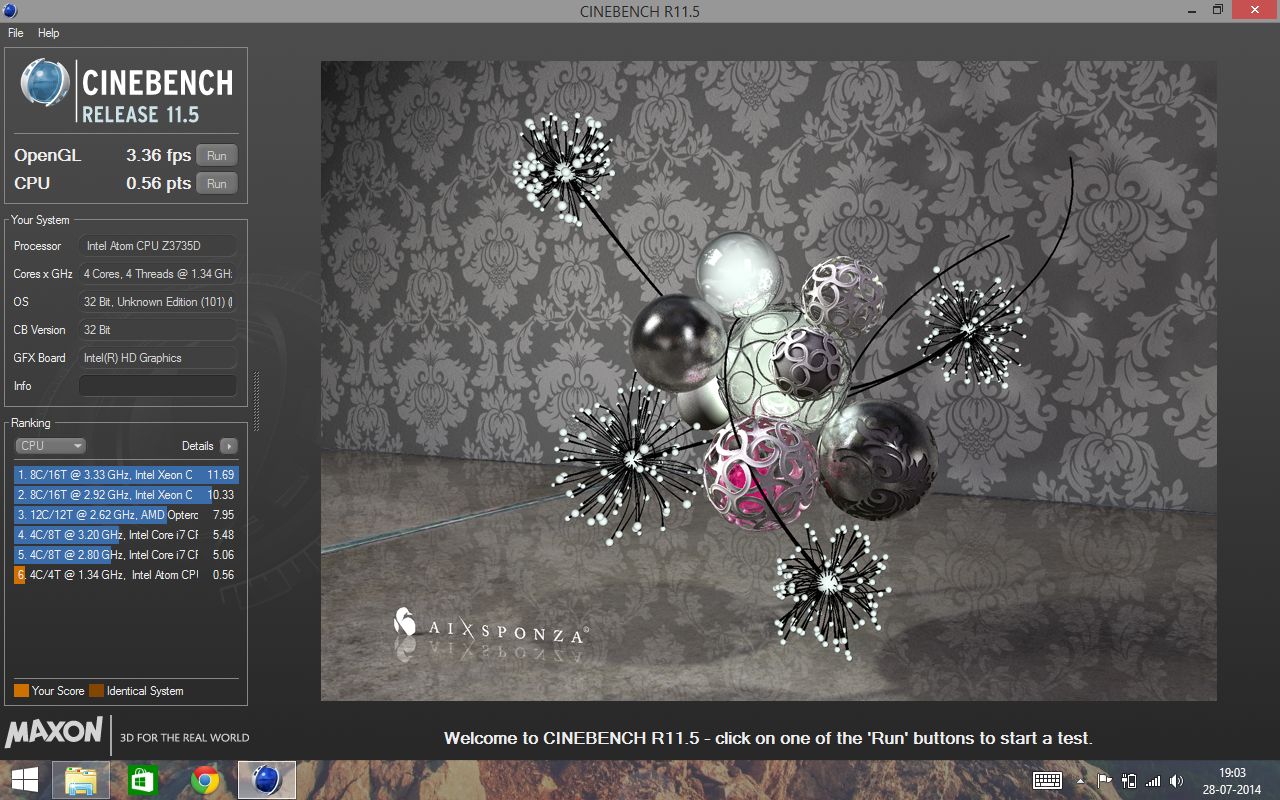
Task: Click the Identical System brown legend swatch
Action: pos(96,691)
